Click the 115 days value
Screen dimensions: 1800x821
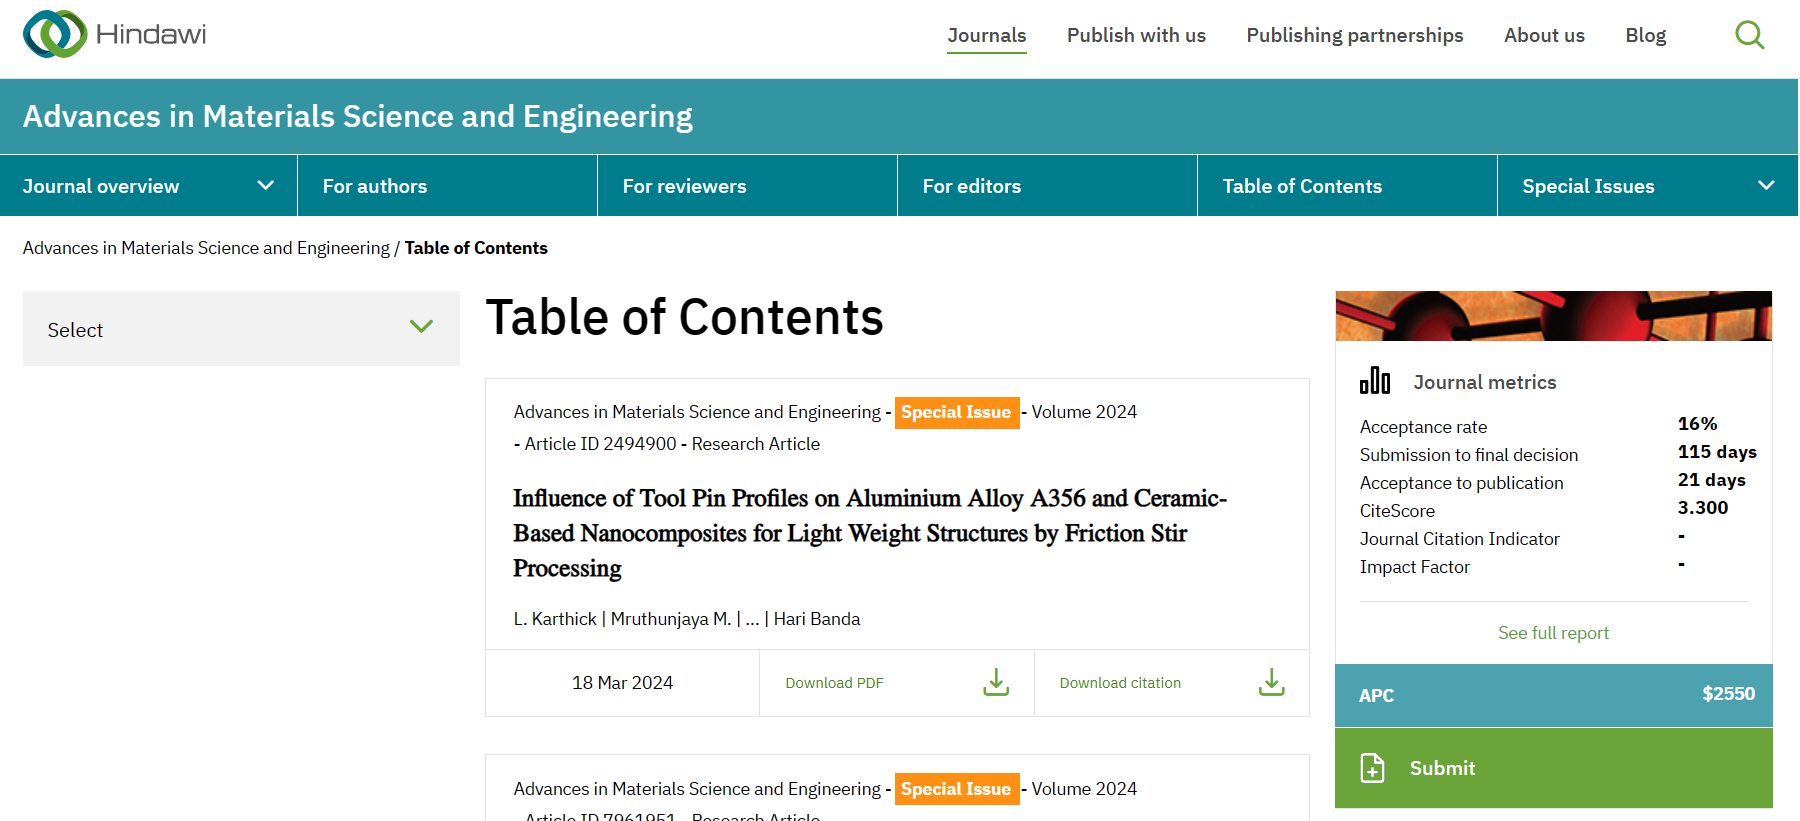pyautogui.click(x=1717, y=452)
